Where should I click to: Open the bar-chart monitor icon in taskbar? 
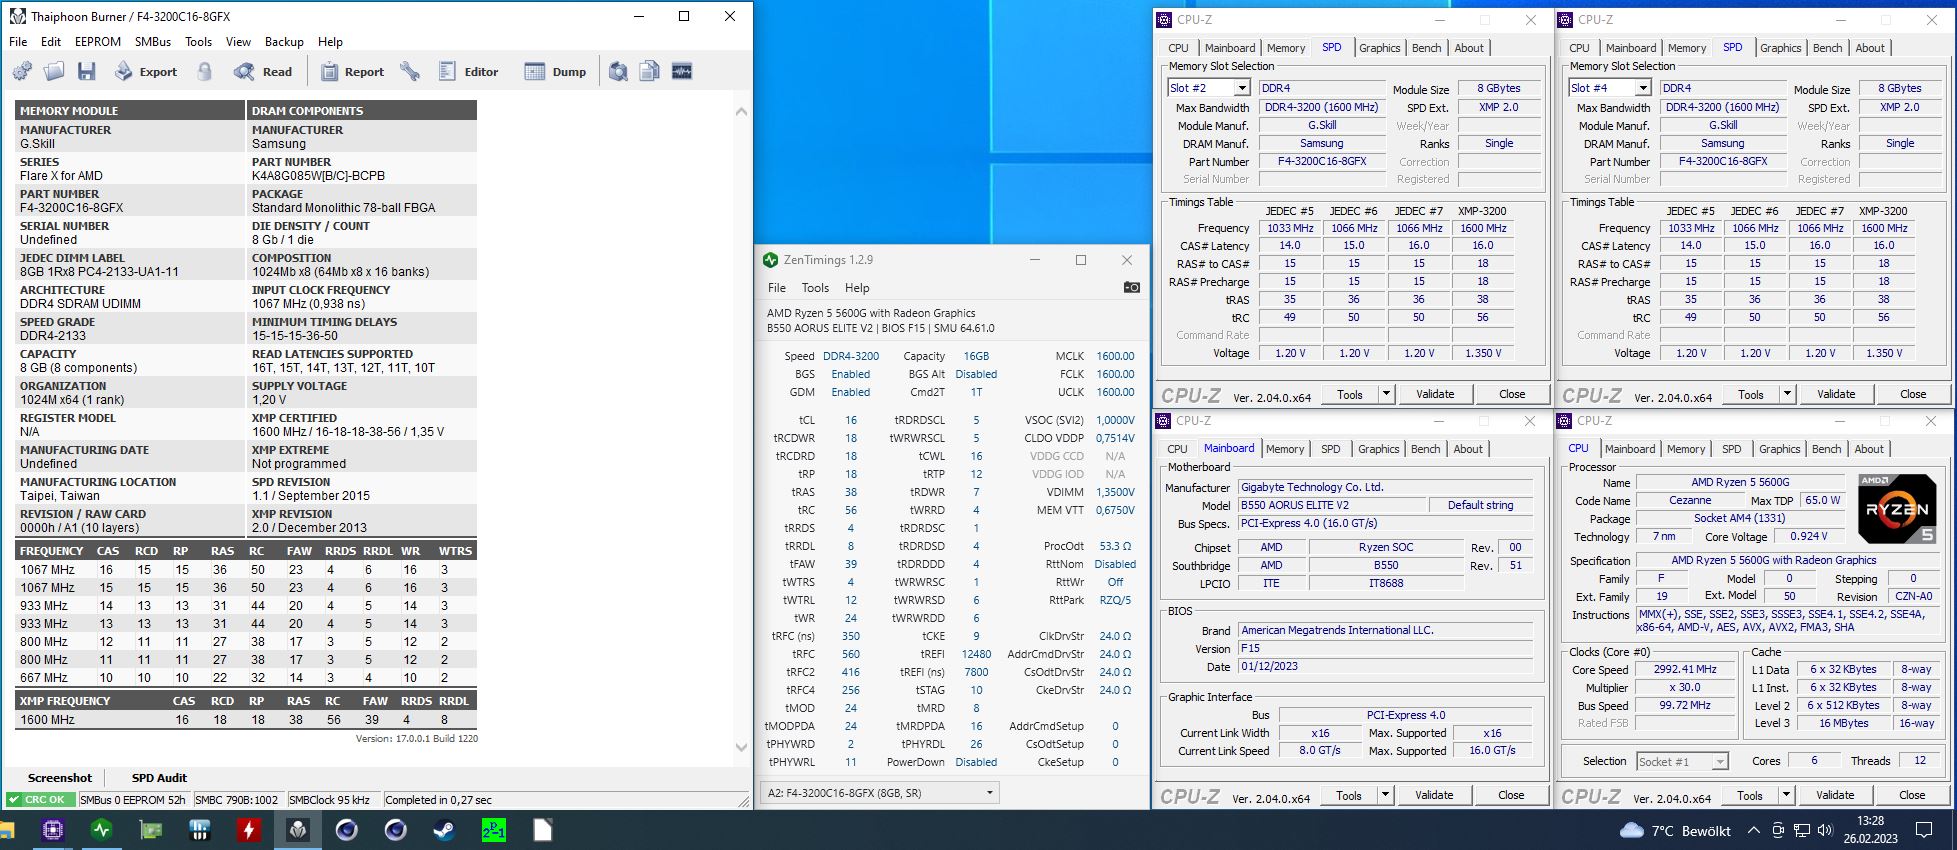200,830
